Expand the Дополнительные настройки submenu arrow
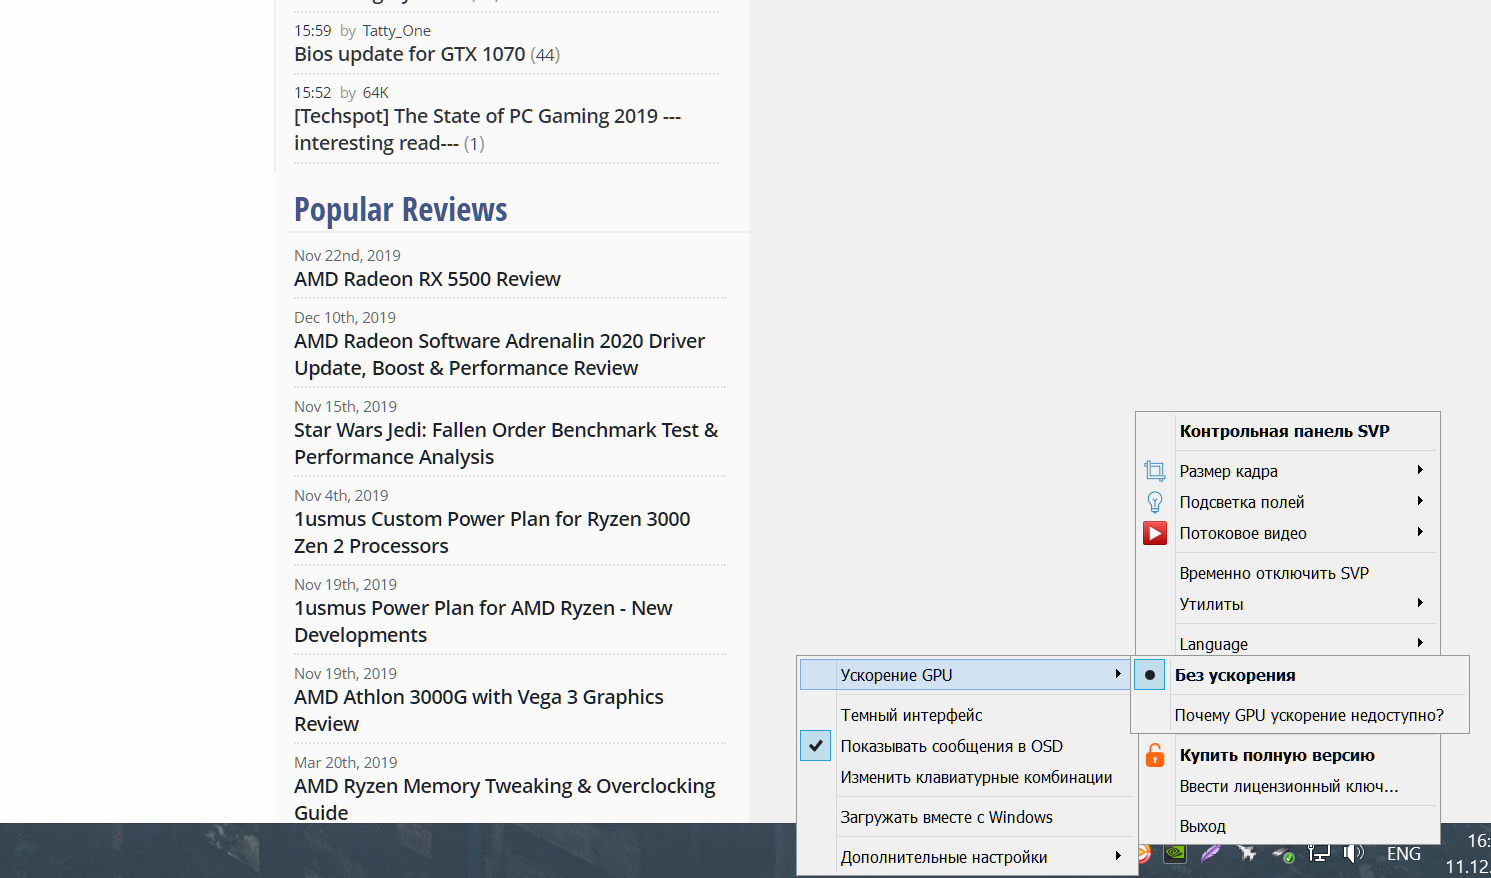This screenshot has width=1491, height=878. [1118, 856]
